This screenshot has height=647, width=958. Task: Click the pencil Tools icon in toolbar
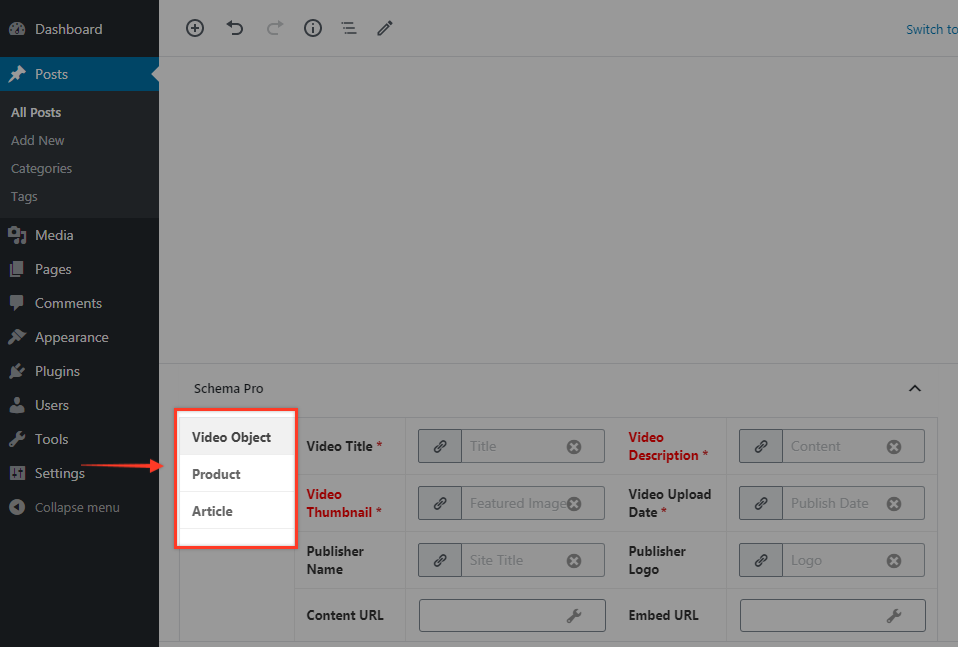click(385, 29)
